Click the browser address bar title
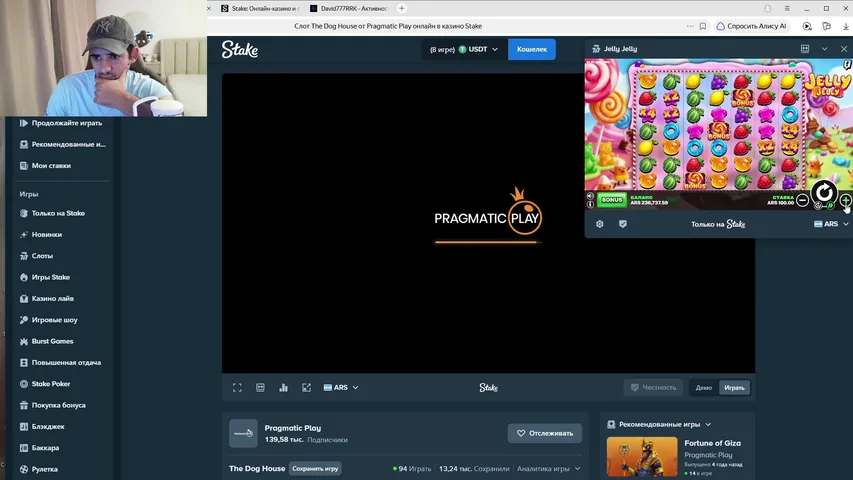 tap(388, 26)
